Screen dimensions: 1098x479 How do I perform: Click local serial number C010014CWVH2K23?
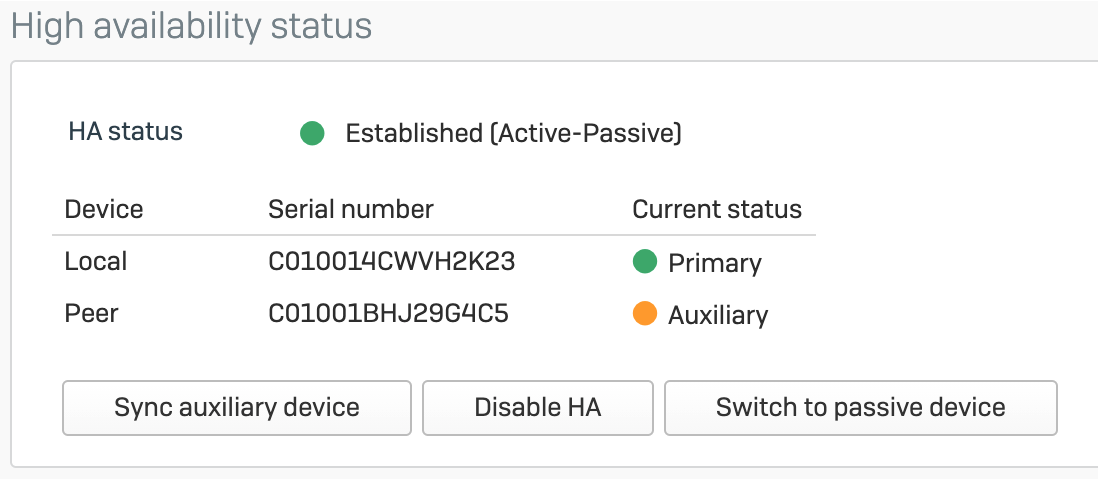392,262
